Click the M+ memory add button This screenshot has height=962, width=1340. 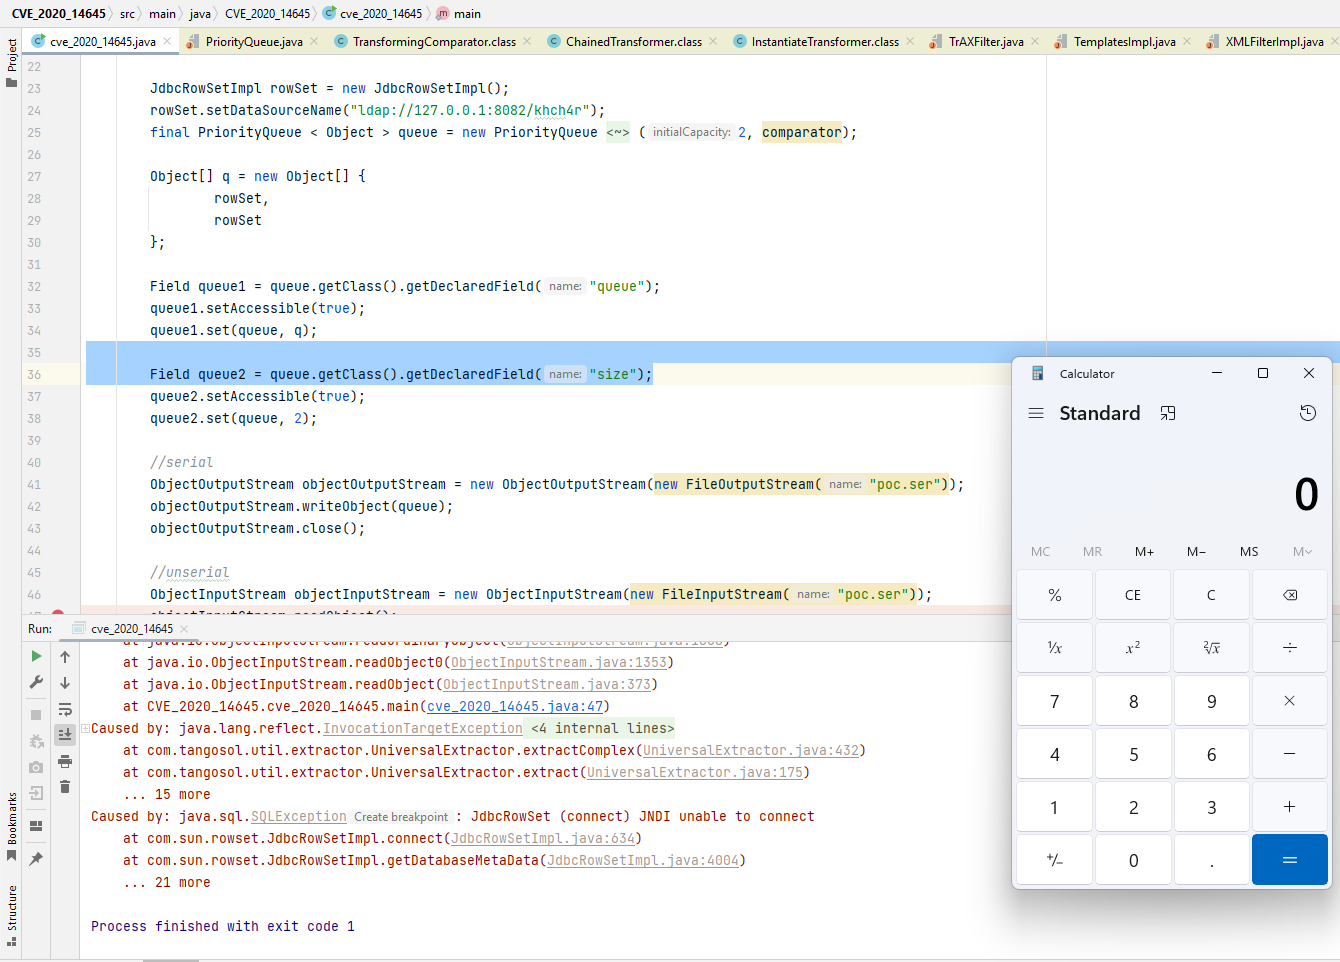tap(1144, 552)
